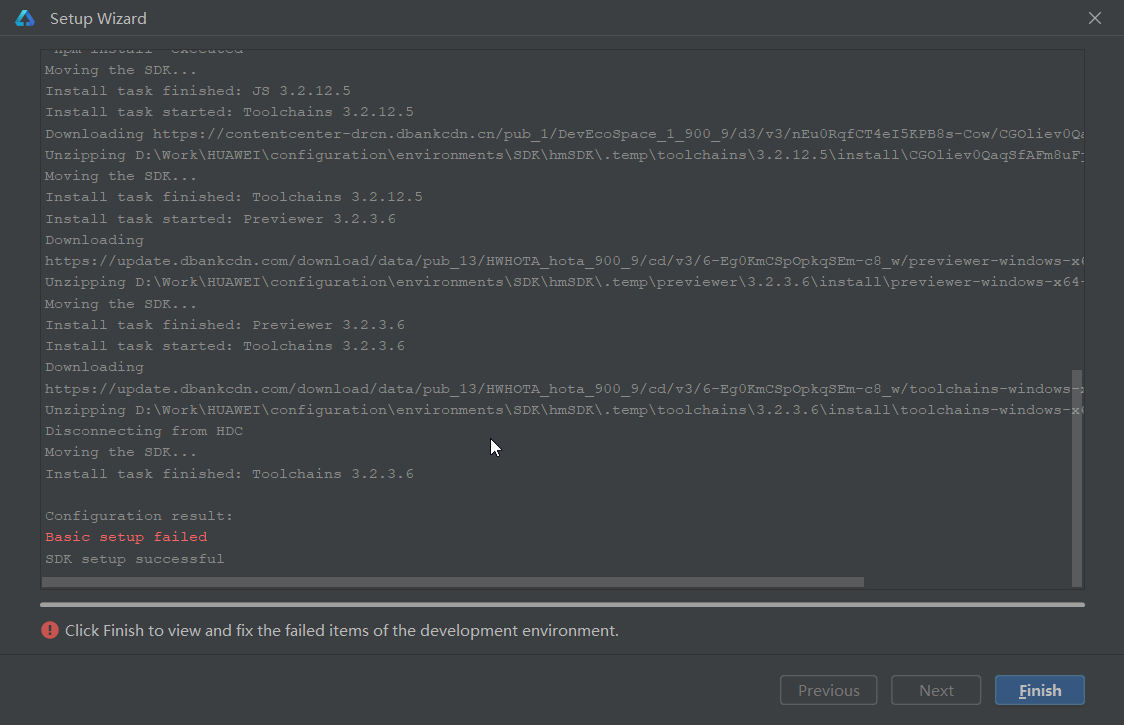Click the horizontal scrollbar of the log
The width and height of the screenshot is (1124, 725).
[x=453, y=582]
